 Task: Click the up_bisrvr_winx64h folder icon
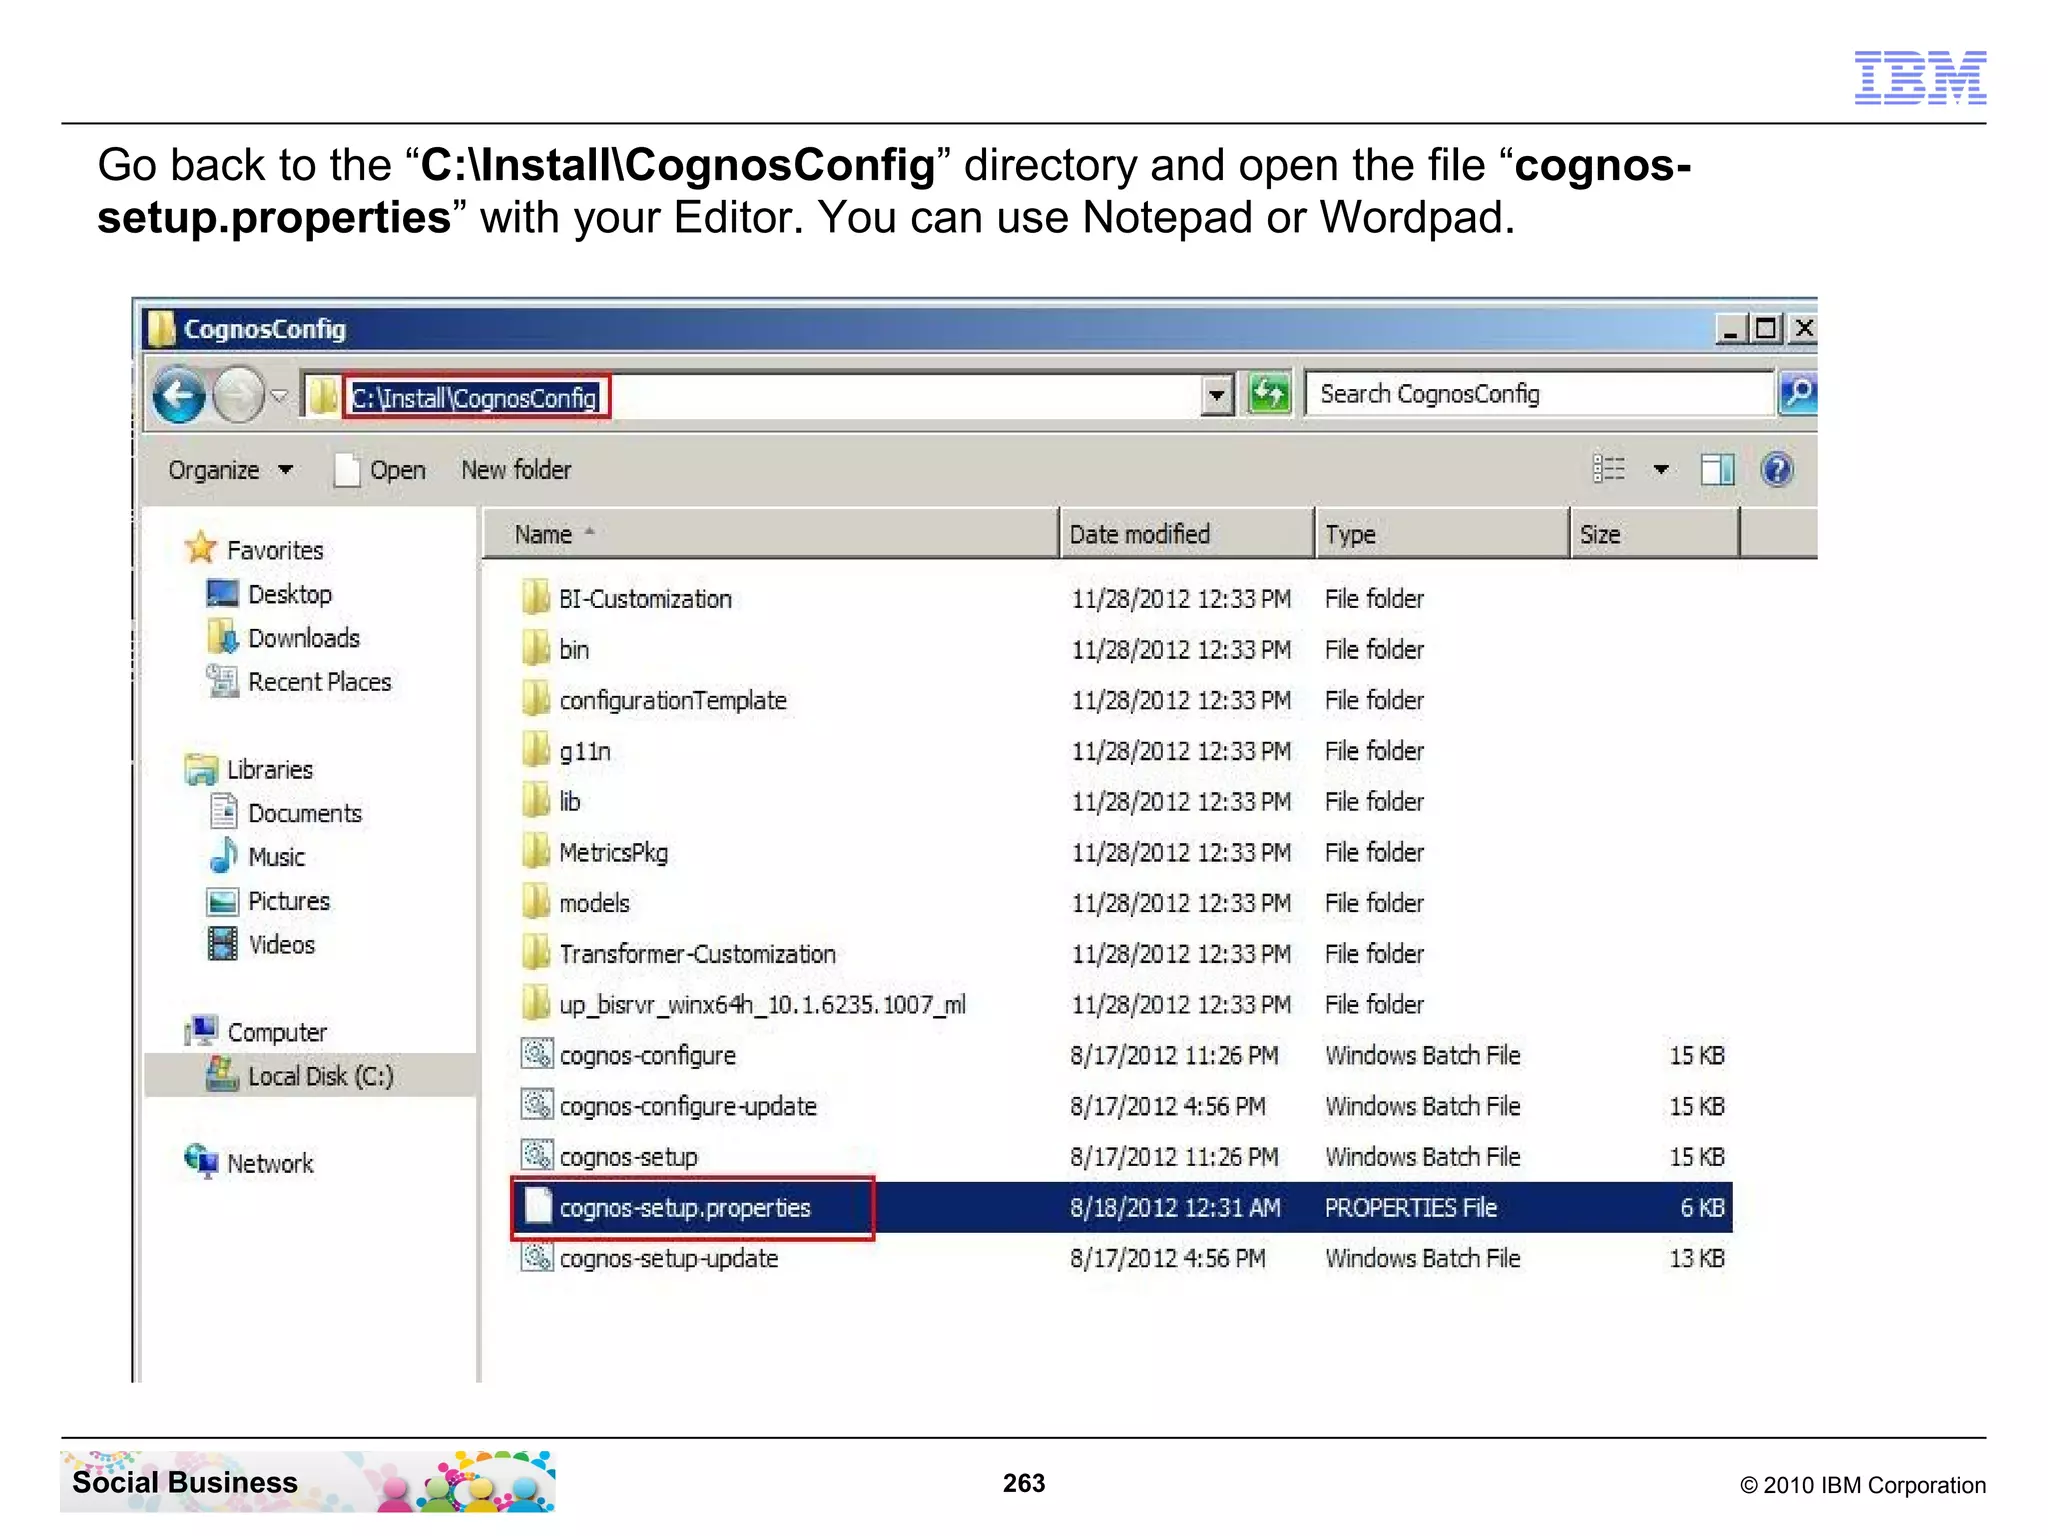pos(536,1003)
